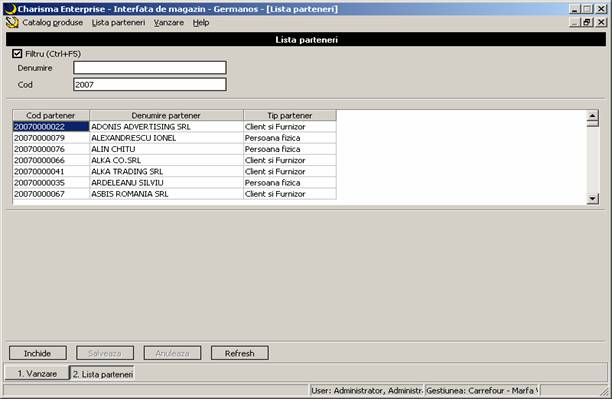Click Persoana fizica in the ALEXANDRESCU IONEL row
Image resolution: width=612 pixels, height=399 pixels.
tap(290, 138)
